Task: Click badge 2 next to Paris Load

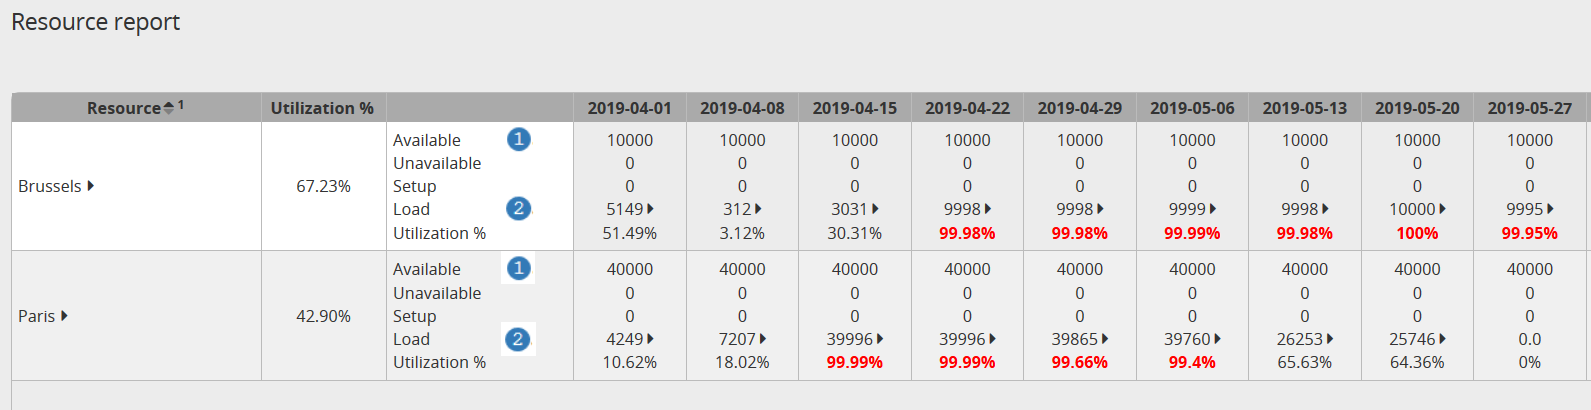Action: tap(518, 339)
